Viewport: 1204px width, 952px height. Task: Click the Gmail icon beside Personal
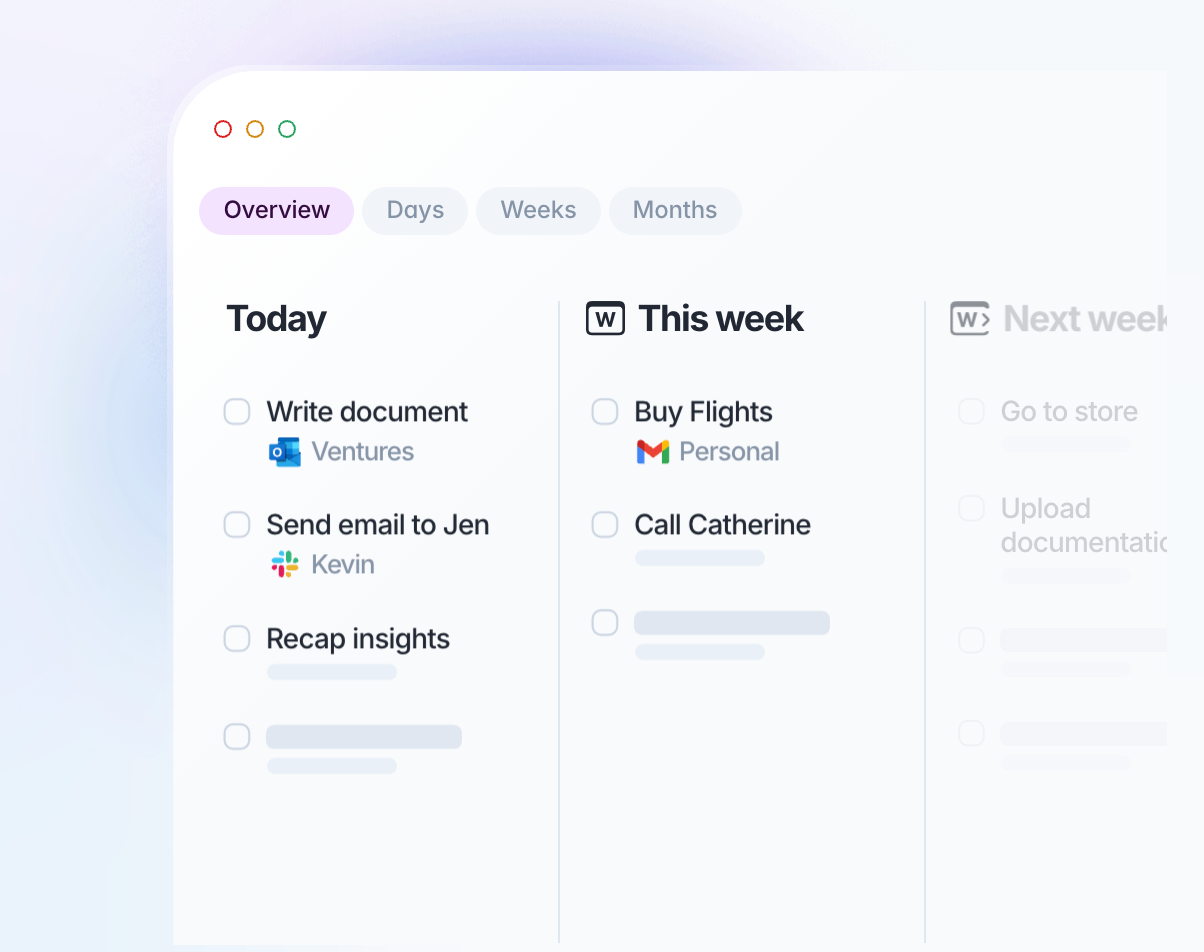(653, 452)
